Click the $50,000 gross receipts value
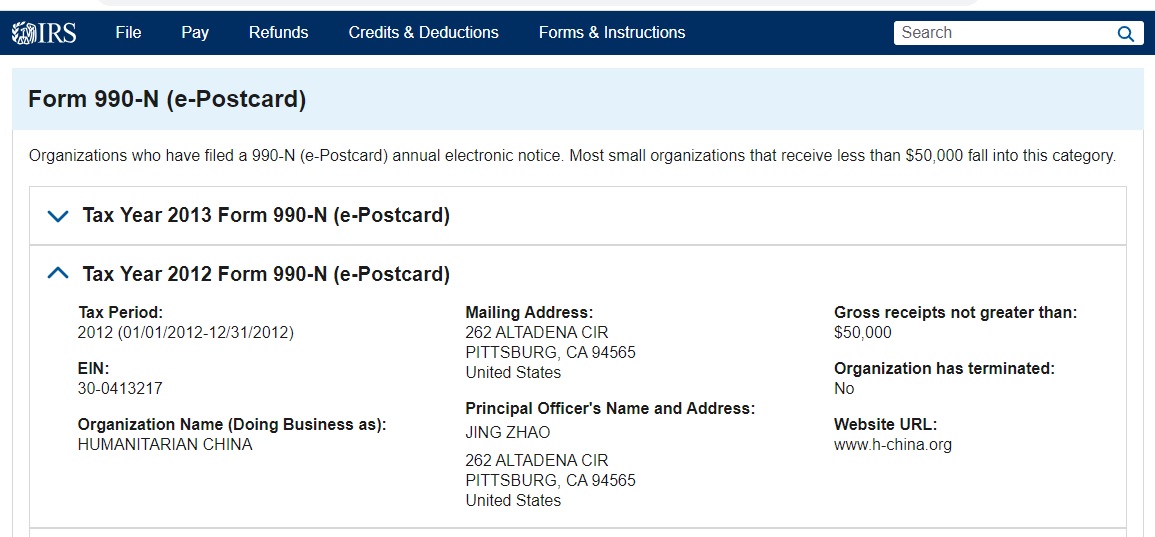 tap(862, 333)
